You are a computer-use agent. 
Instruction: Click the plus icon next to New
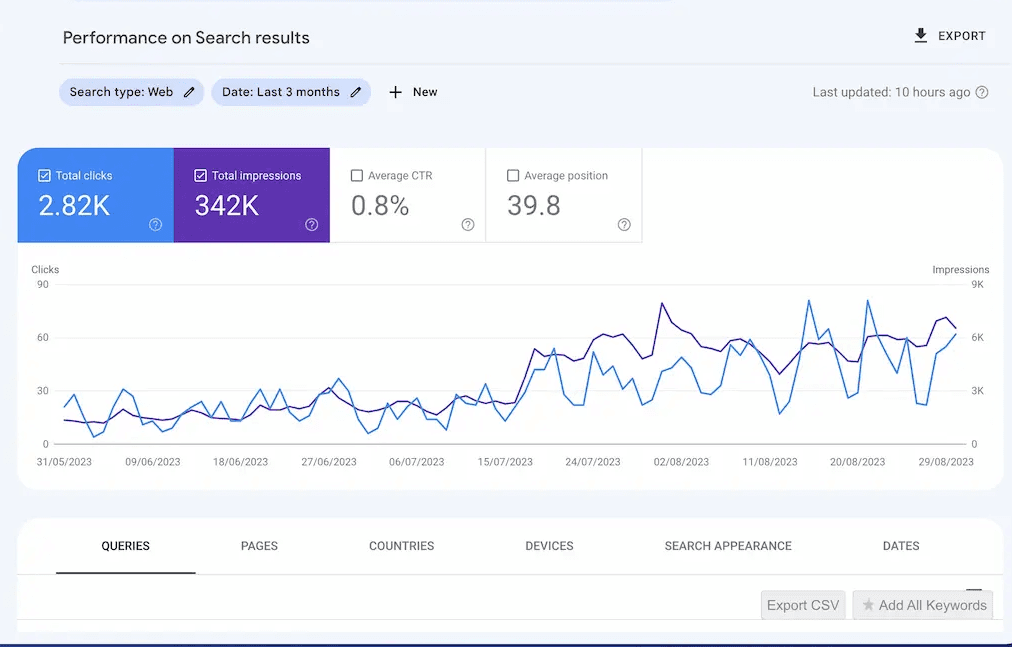396,92
